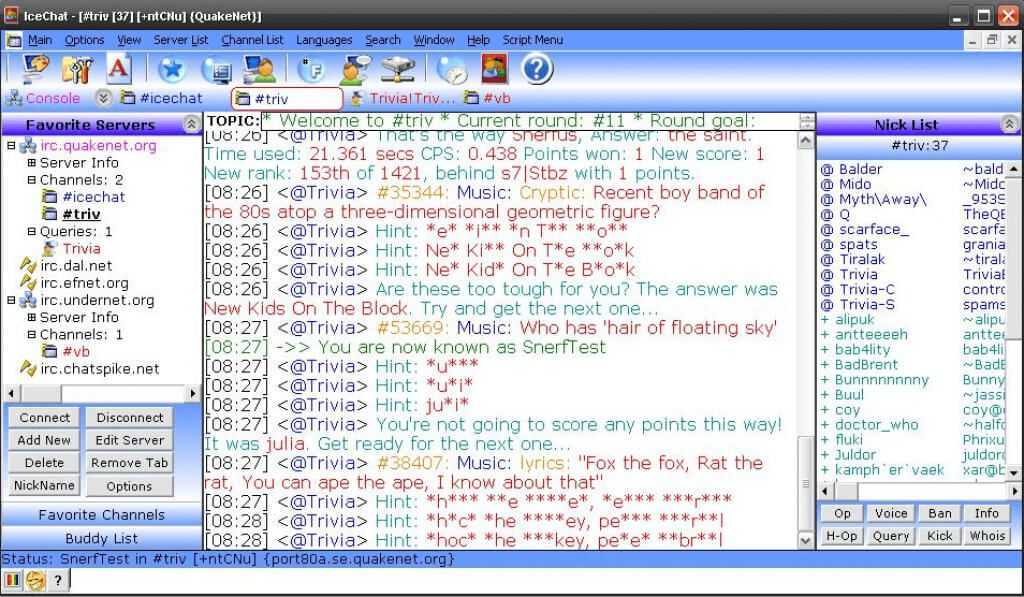The height and width of the screenshot is (597, 1024).
Task: Click the blue star favorites toolbar icon
Action: (x=172, y=69)
